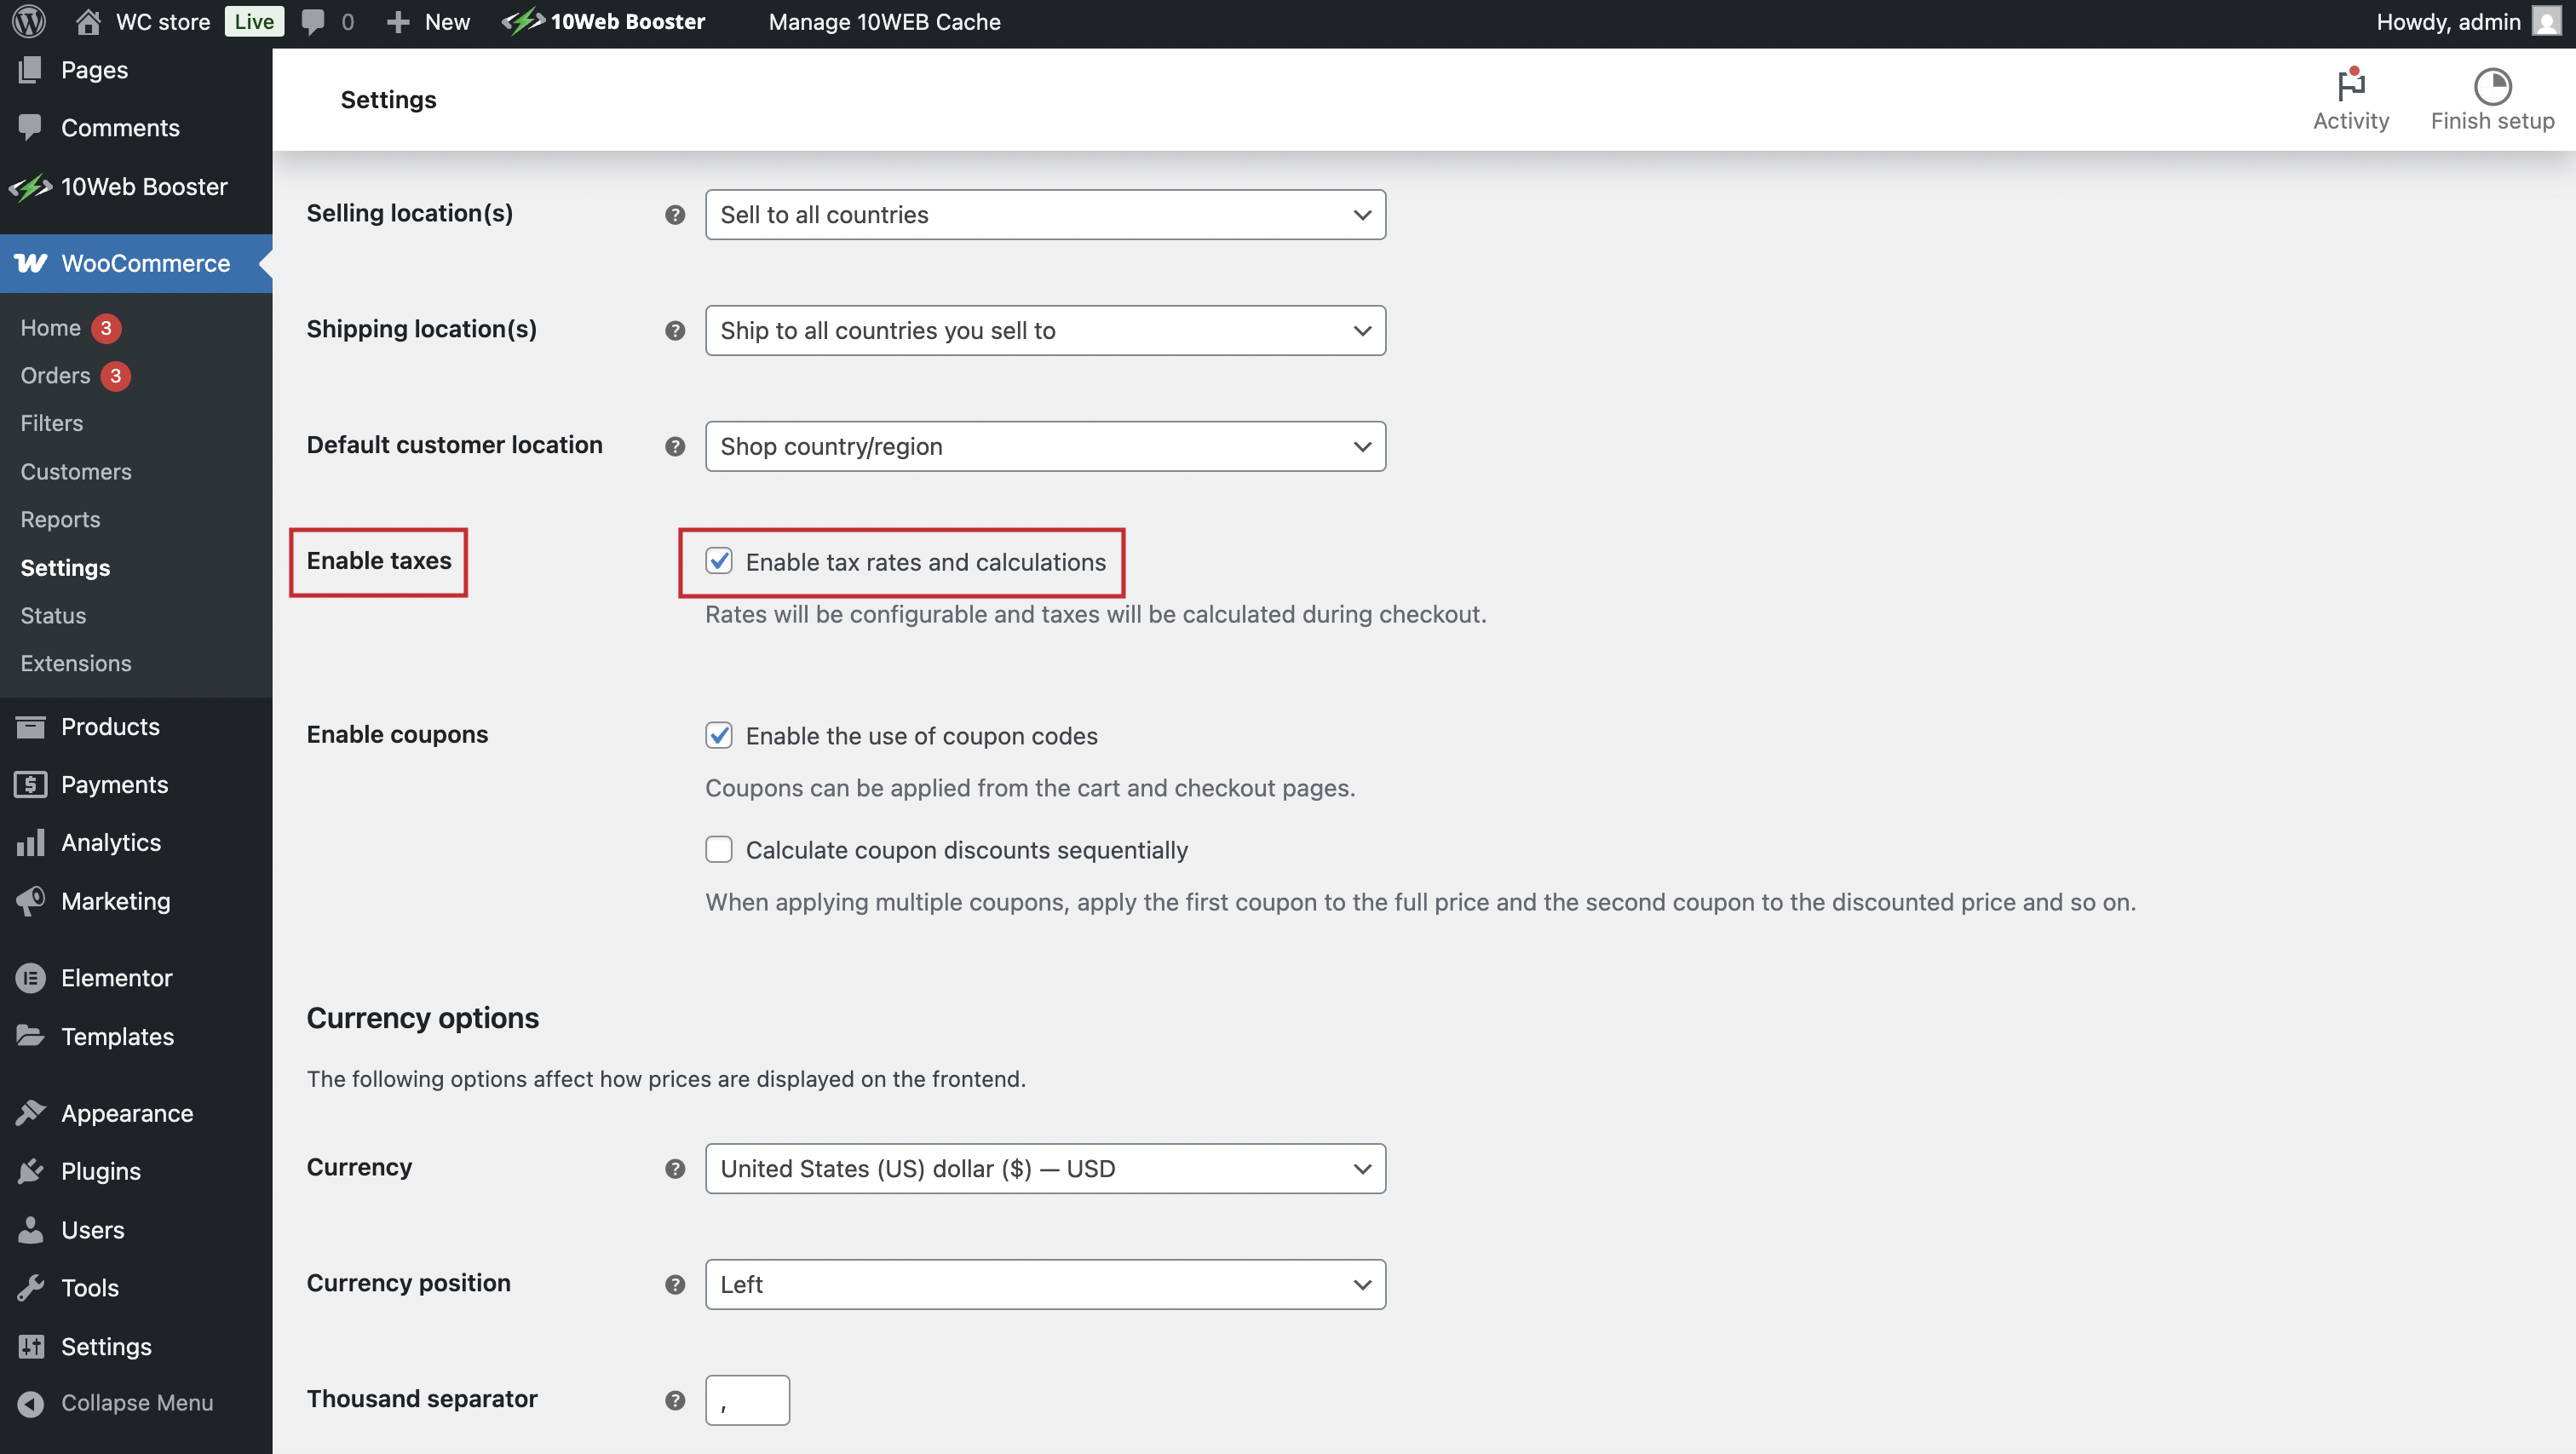Open Orders in the WooCommerce submenu

pyautogui.click(x=55, y=375)
